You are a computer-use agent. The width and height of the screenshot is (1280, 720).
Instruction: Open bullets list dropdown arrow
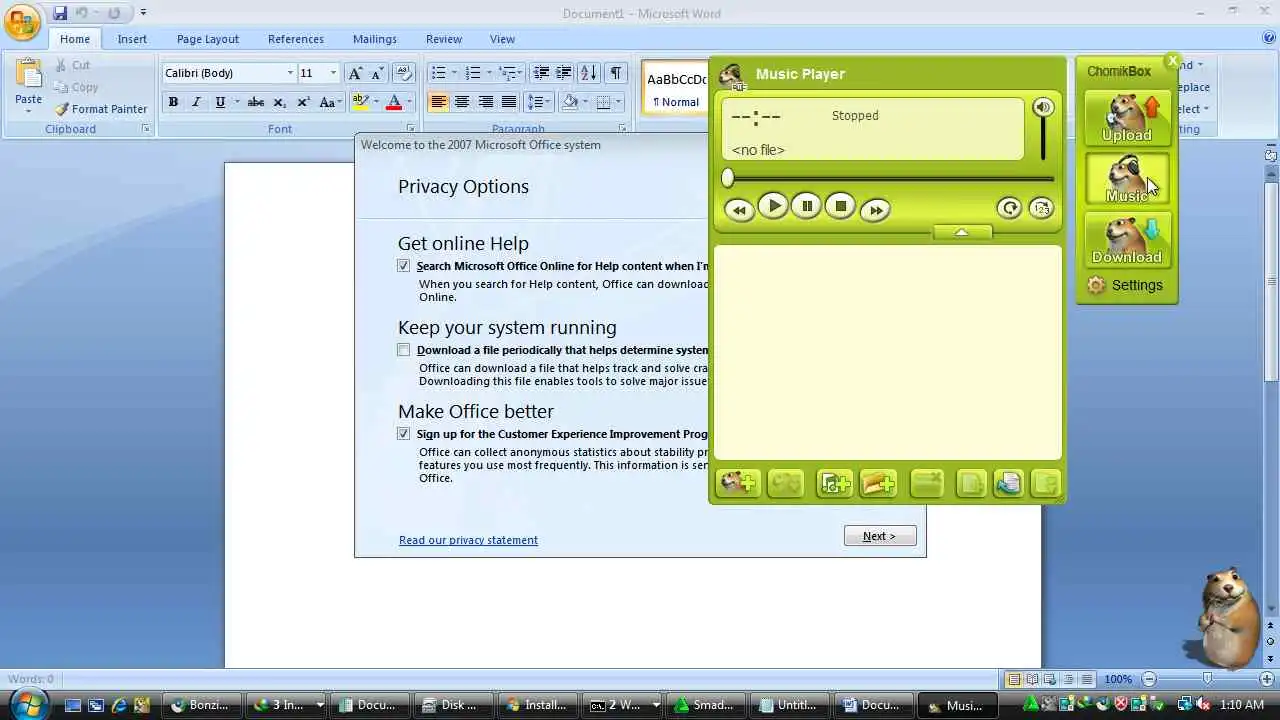tap(454, 73)
